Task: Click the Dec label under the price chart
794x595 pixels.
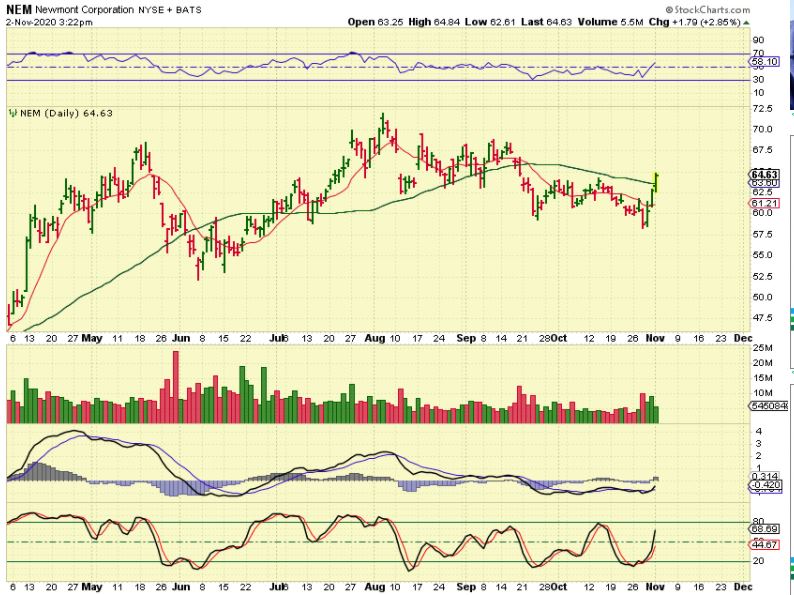Action: click(743, 338)
